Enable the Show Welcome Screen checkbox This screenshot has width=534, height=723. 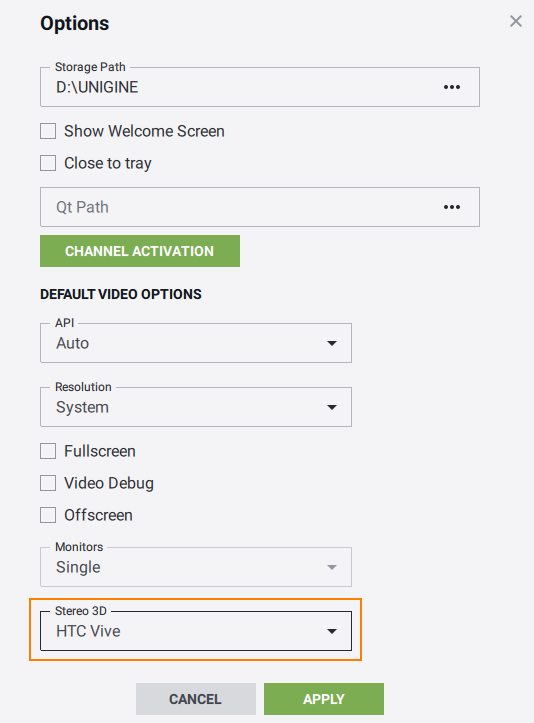pos(48,131)
